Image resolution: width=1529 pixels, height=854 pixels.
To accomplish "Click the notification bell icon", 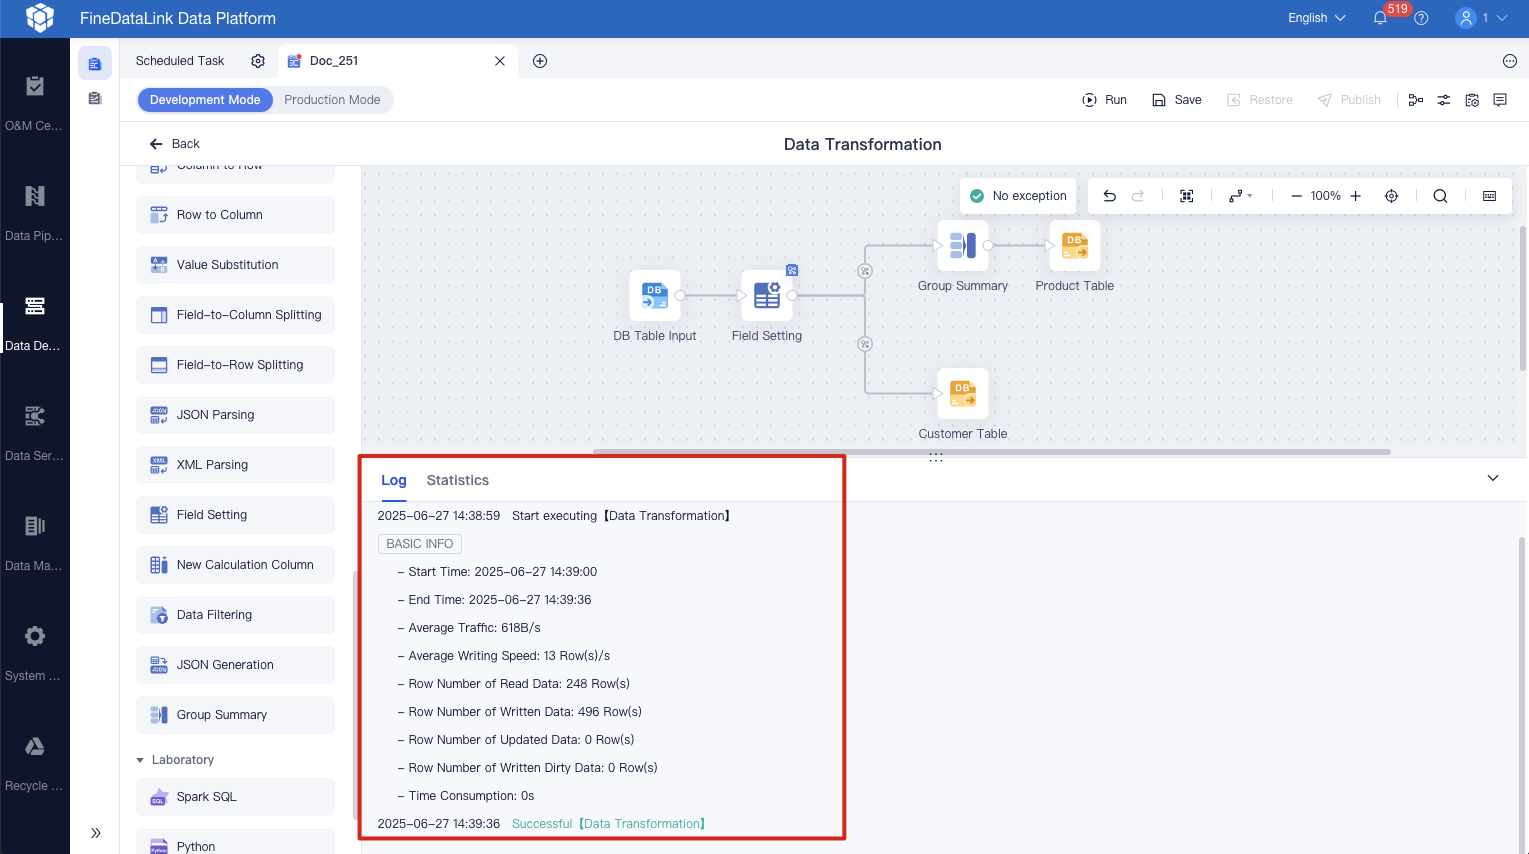I will 1380,18.
